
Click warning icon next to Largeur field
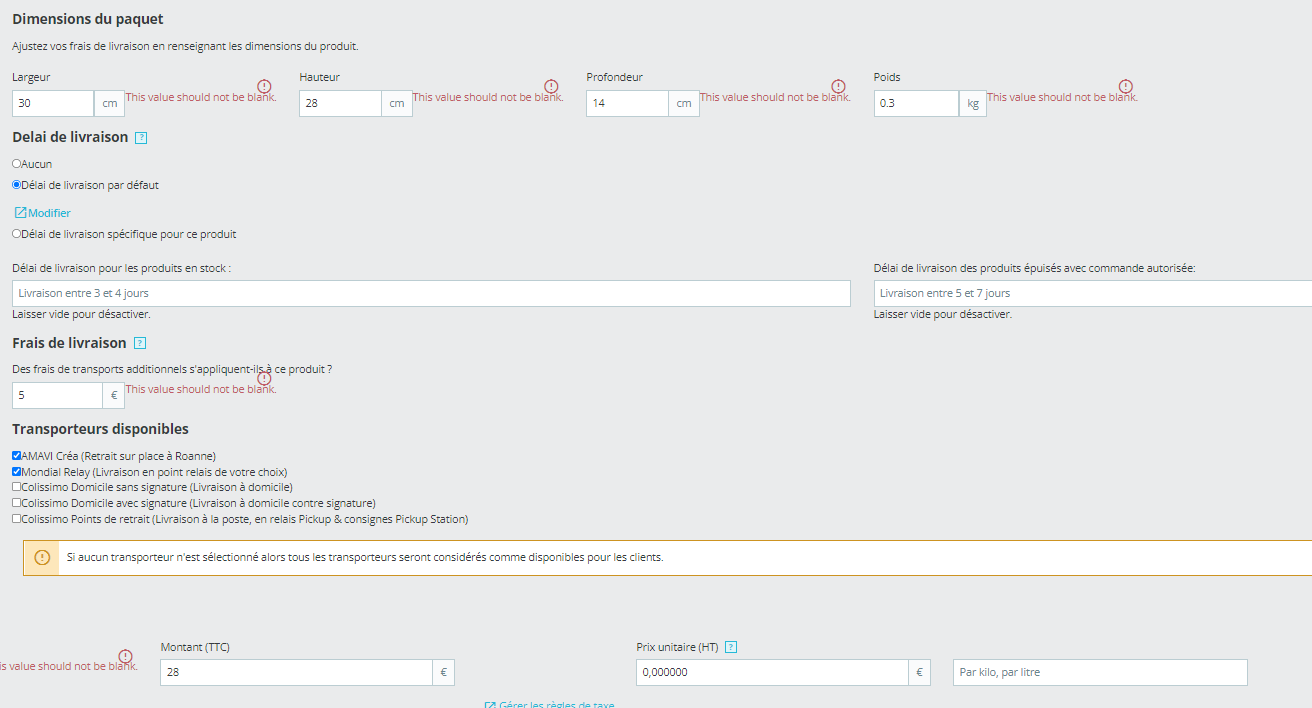tap(264, 86)
